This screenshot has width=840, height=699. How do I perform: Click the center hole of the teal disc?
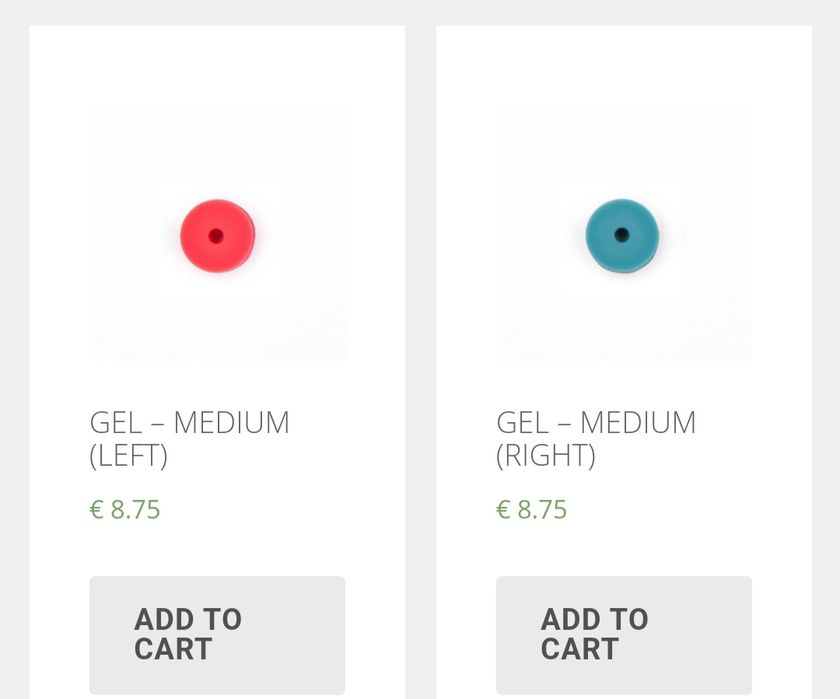(622, 235)
